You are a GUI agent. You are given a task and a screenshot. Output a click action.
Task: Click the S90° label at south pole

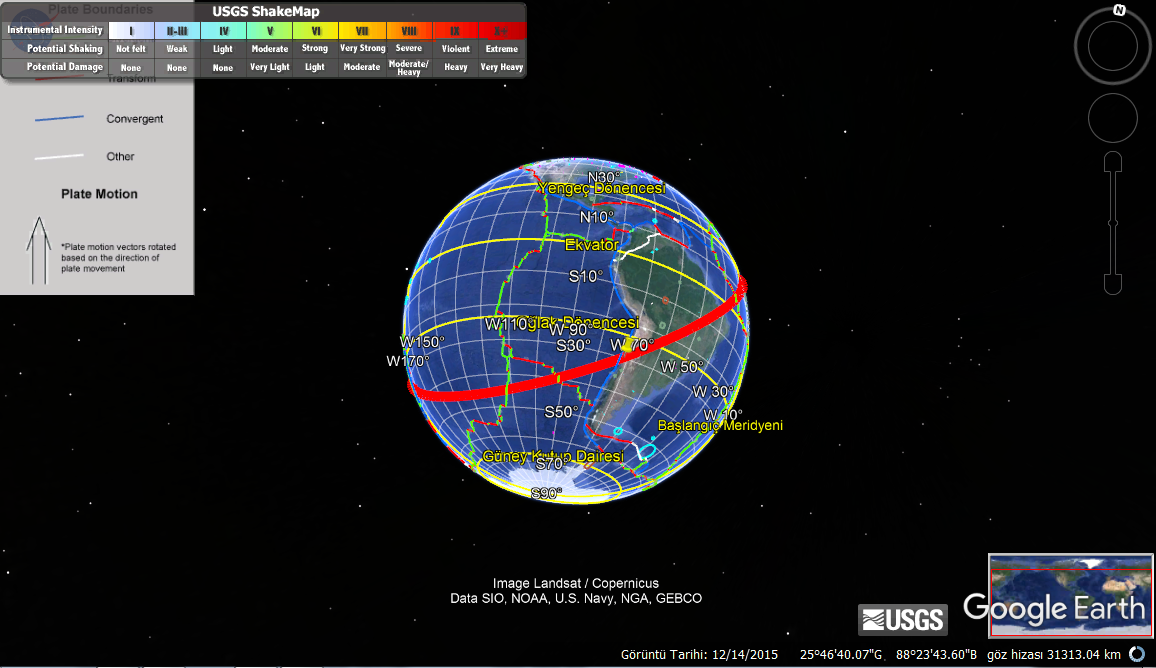547,493
